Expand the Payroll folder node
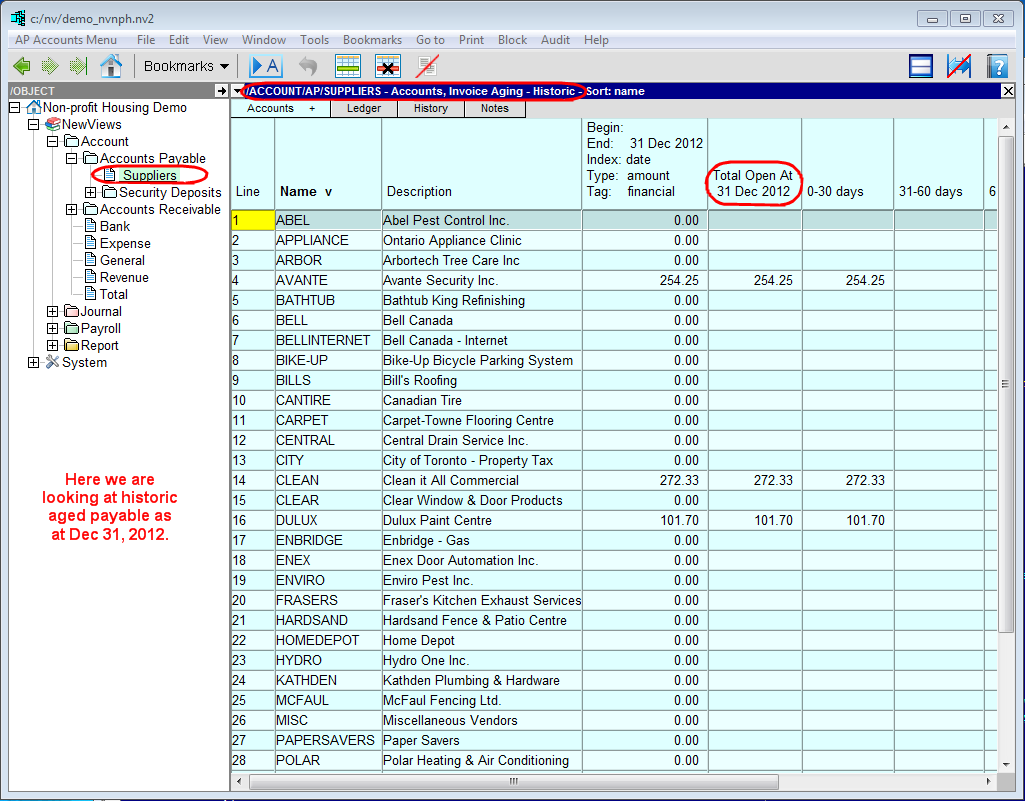1025x801 pixels. 53,329
